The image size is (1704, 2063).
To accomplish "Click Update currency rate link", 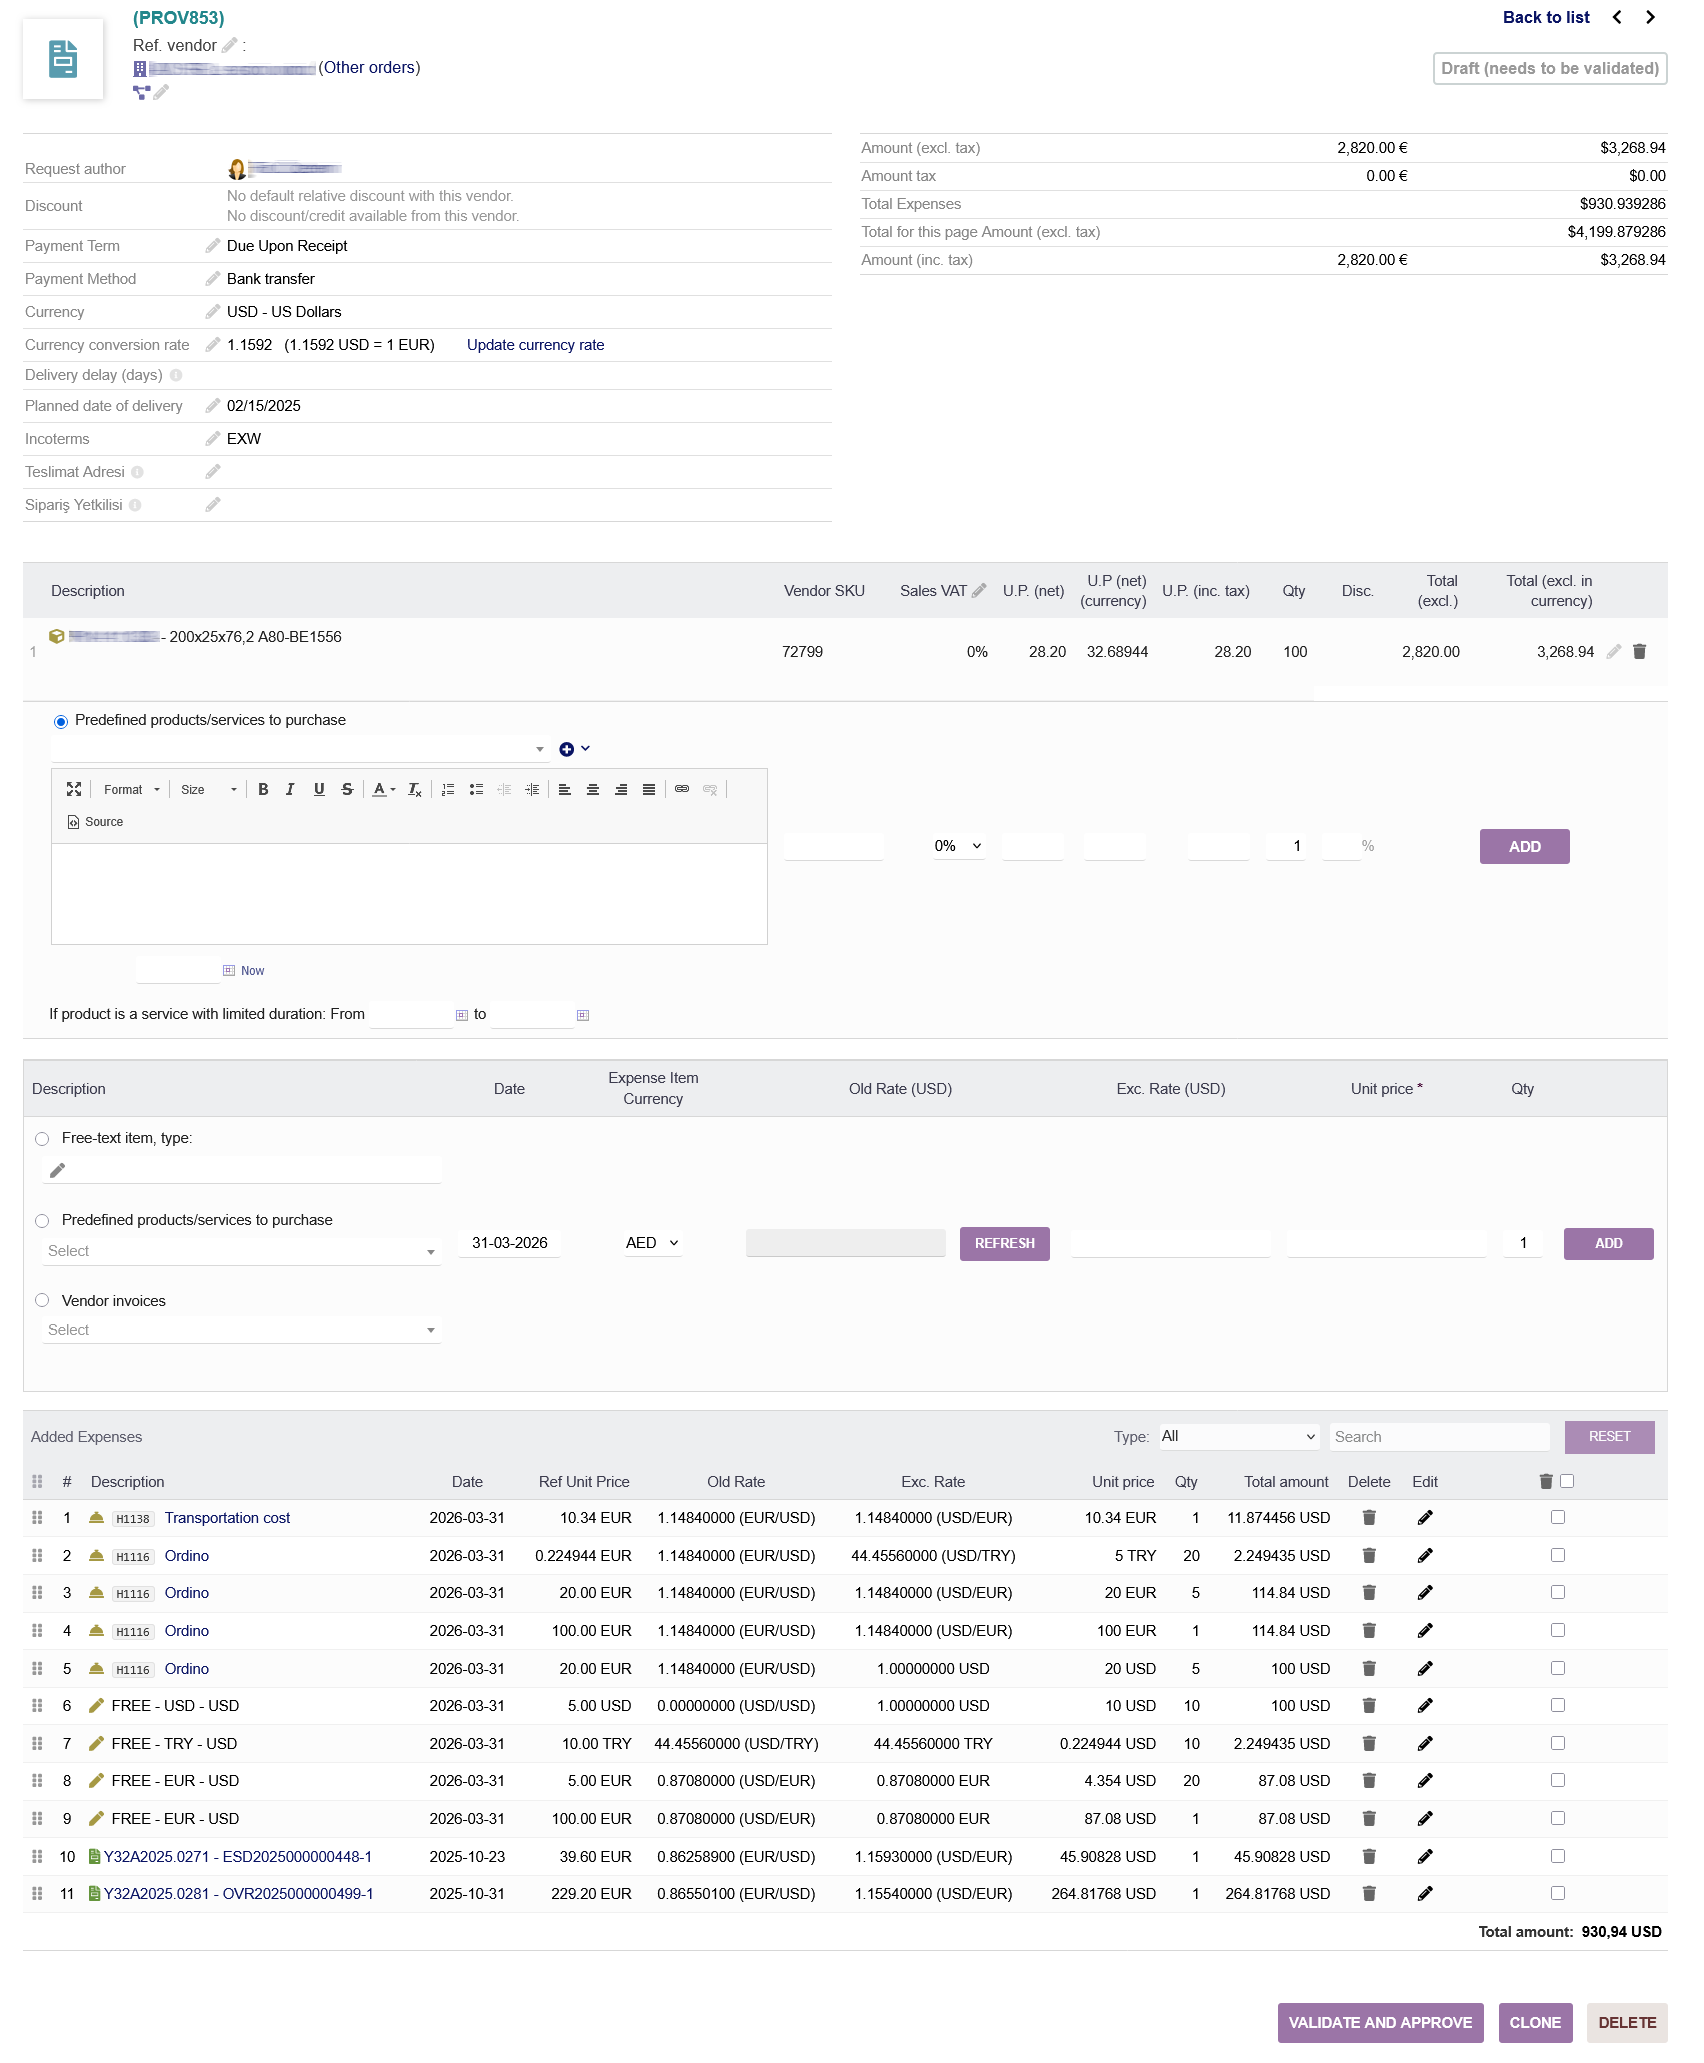I will tap(535, 345).
